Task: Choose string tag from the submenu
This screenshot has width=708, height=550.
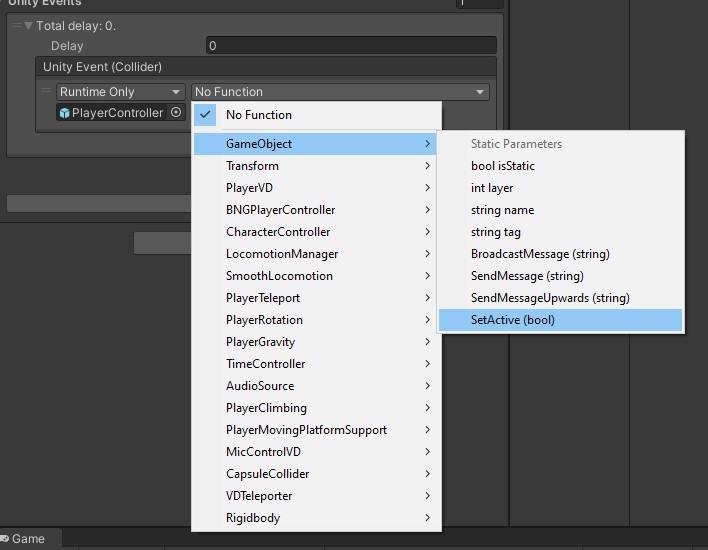Action: pos(560,232)
